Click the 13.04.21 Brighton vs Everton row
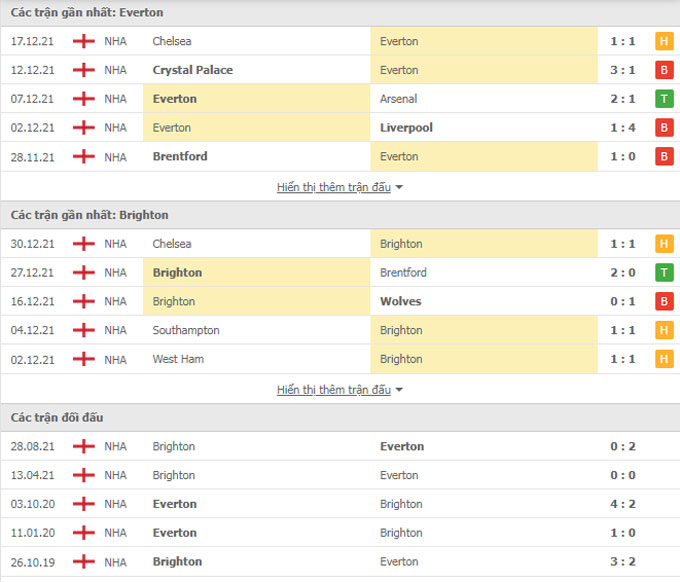 pyautogui.click(x=340, y=475)
